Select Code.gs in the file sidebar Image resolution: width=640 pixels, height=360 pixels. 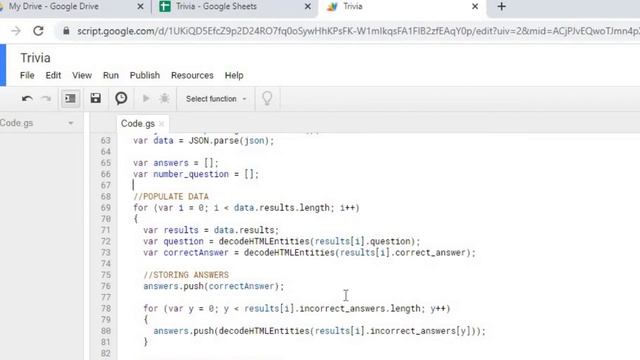[17, 123]
